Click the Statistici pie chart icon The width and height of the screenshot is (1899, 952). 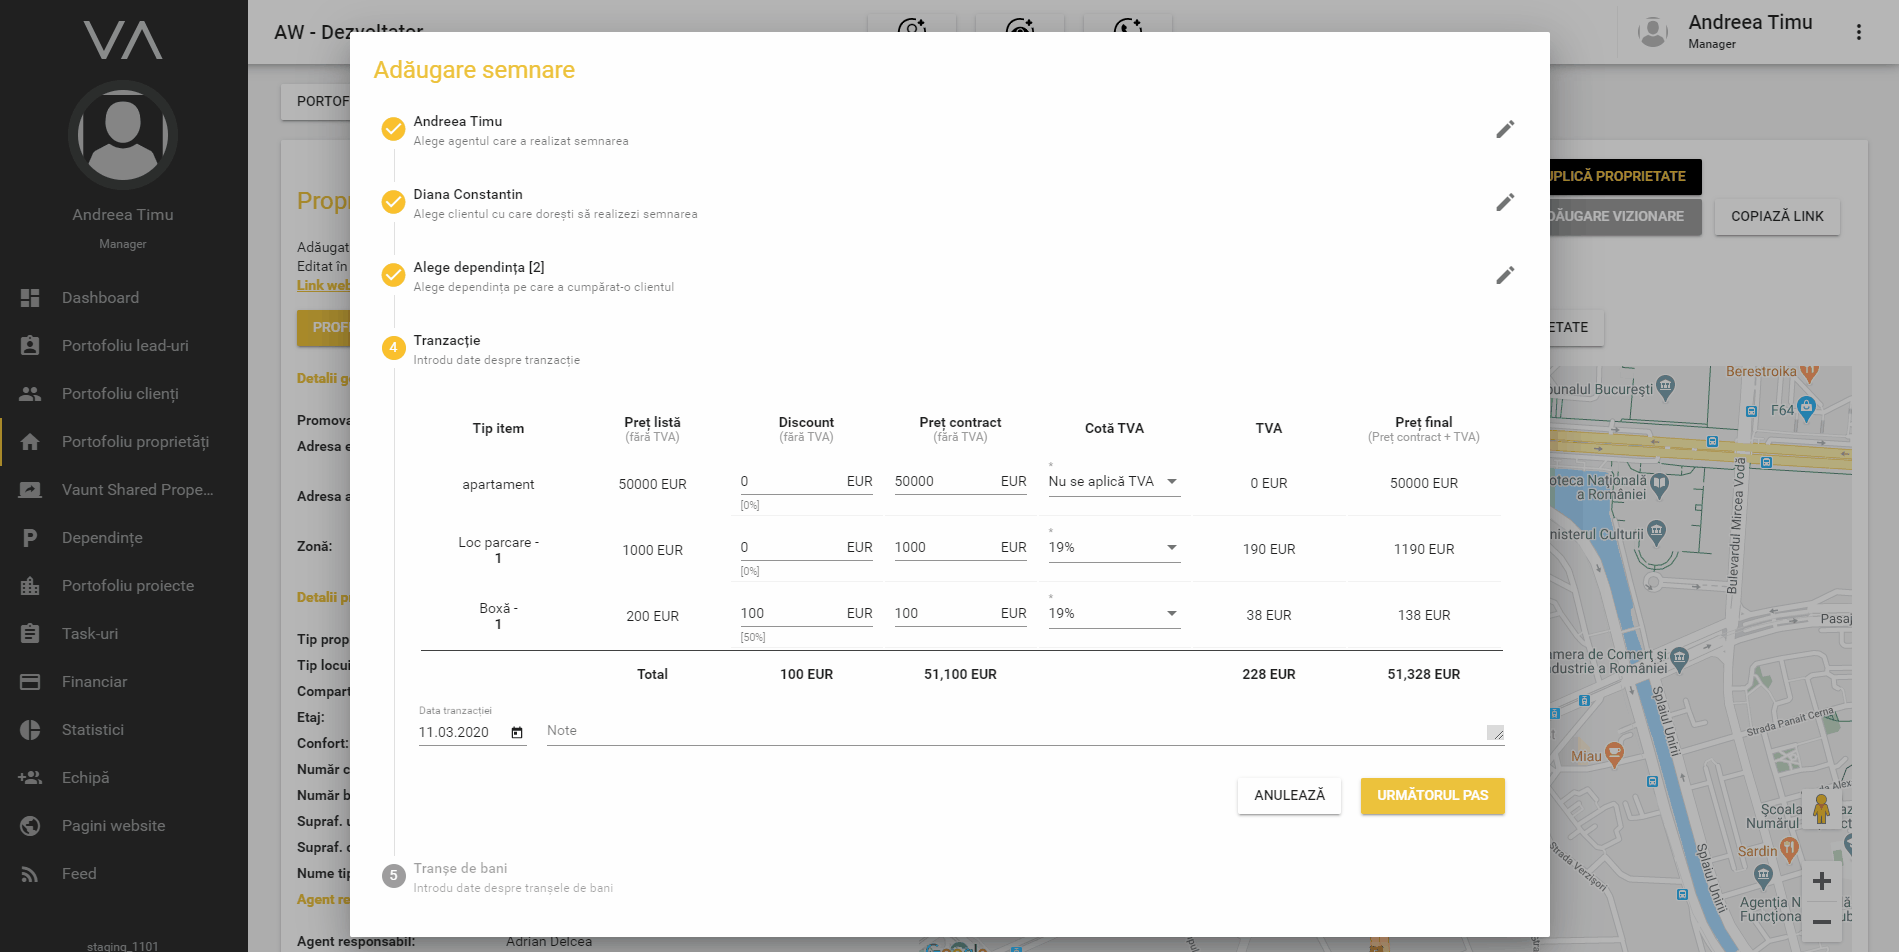click(x=30, y=730)
